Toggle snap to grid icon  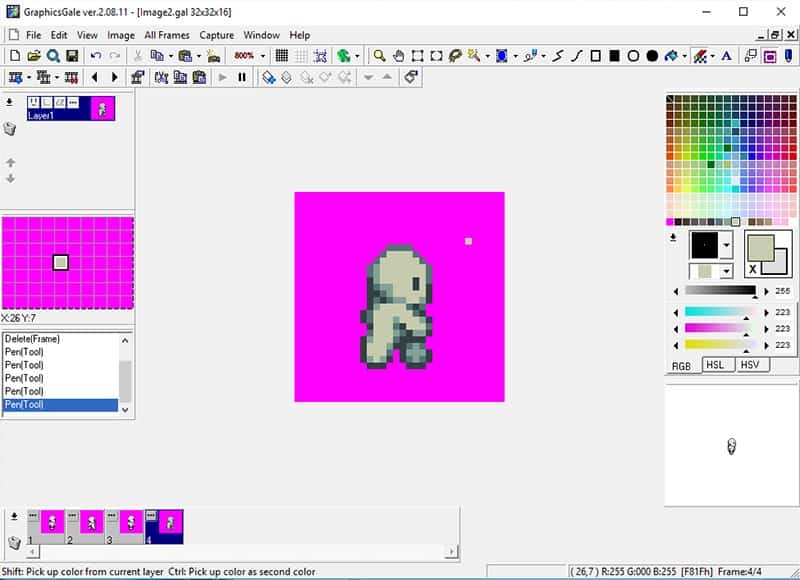(x=320, y=56)
